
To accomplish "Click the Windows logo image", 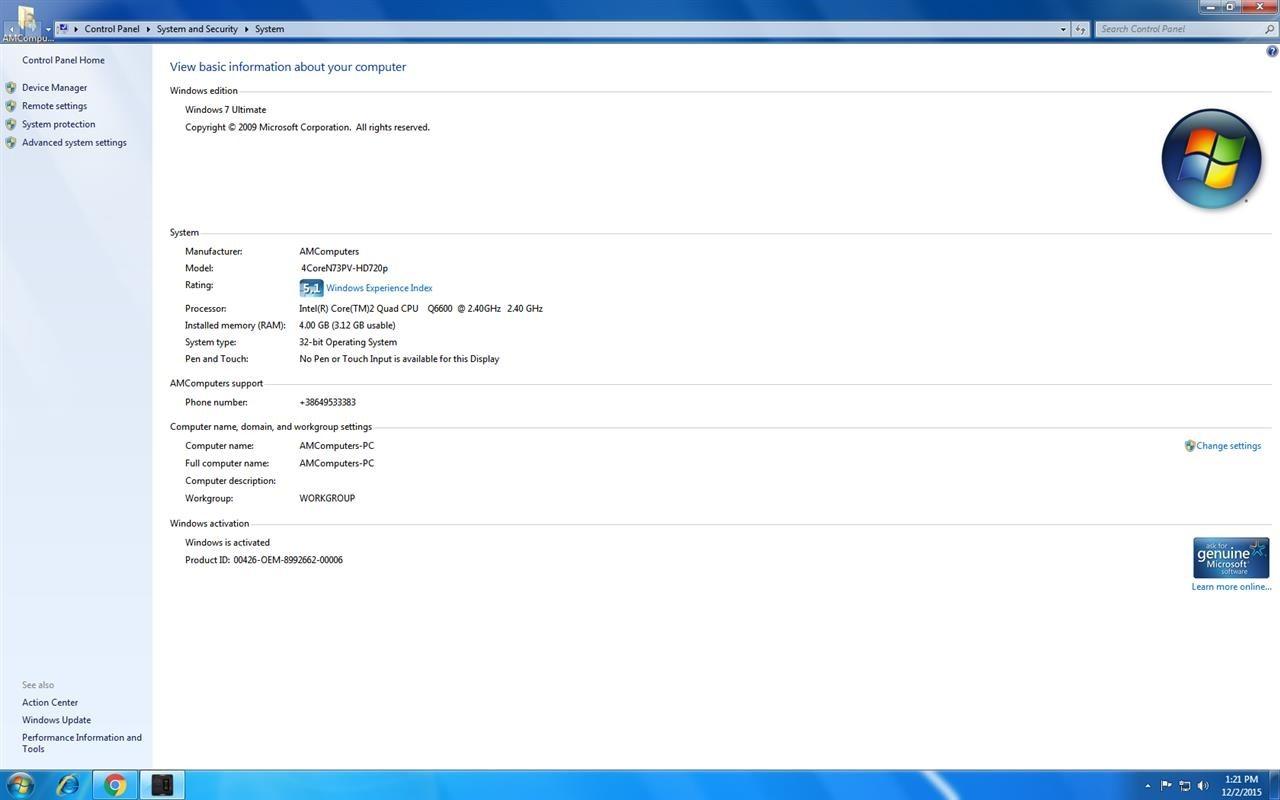I will coord(1211,159).
